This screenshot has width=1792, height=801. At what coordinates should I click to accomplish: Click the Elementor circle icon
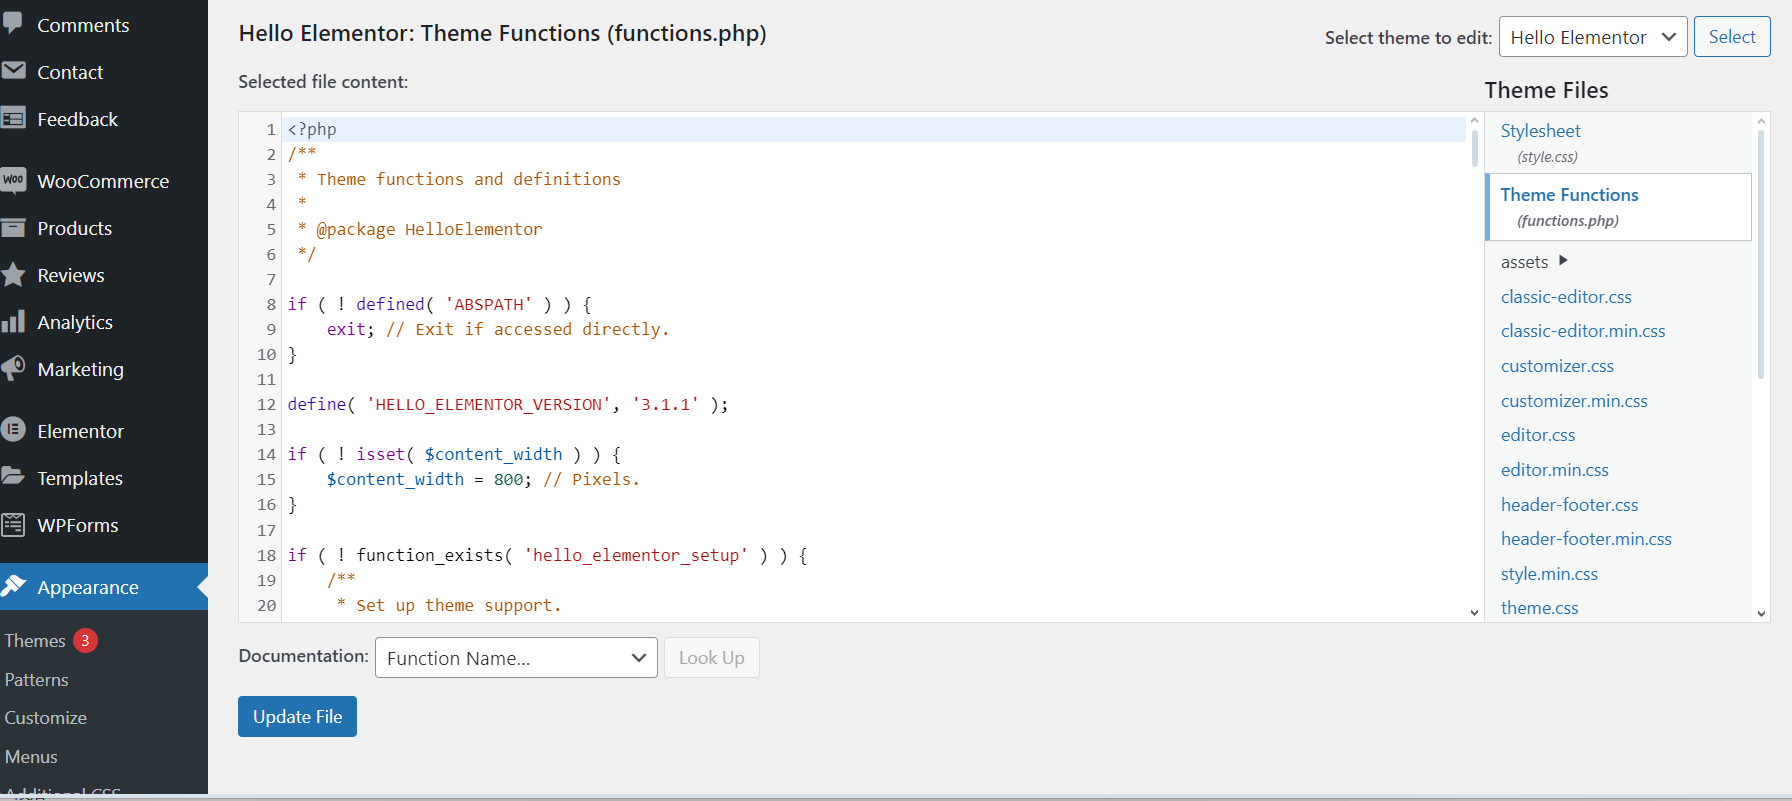(13, 430)
